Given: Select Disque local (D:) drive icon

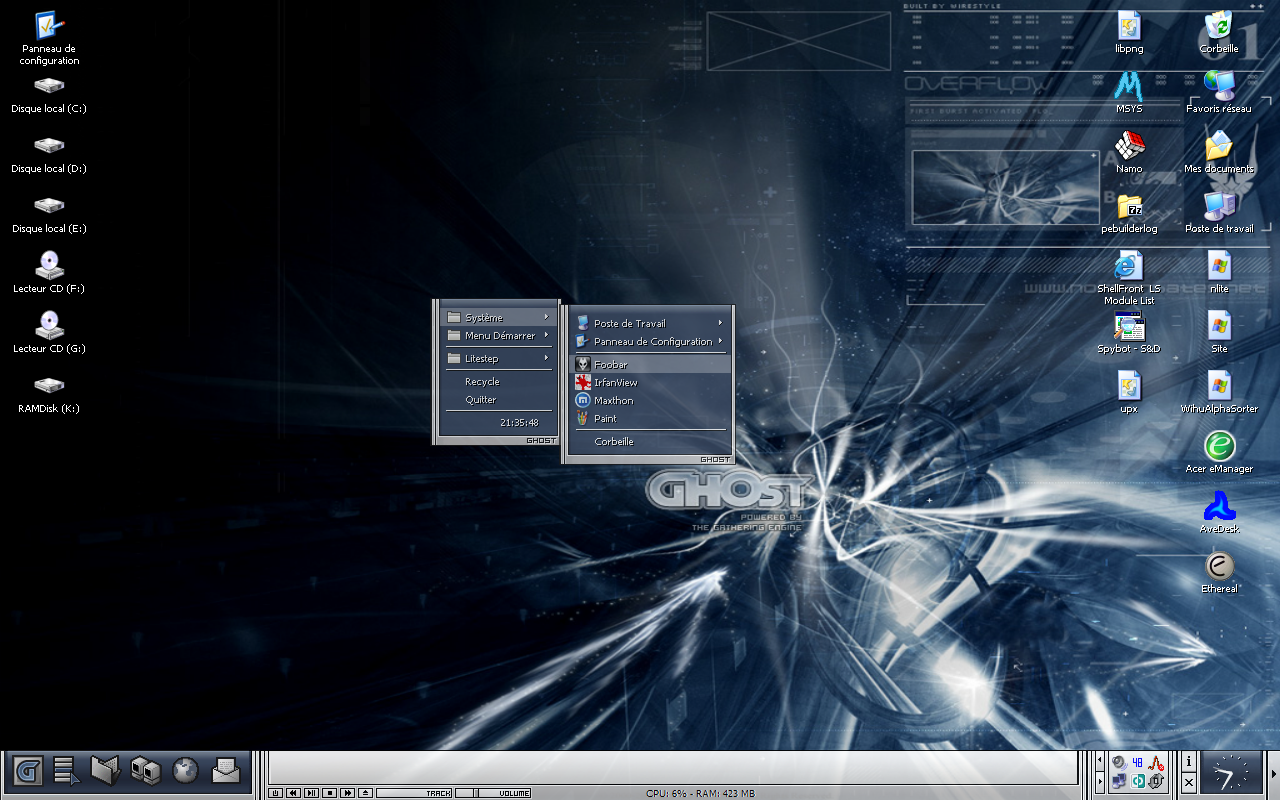Looking at the screenshot, I should pos(49,155).
